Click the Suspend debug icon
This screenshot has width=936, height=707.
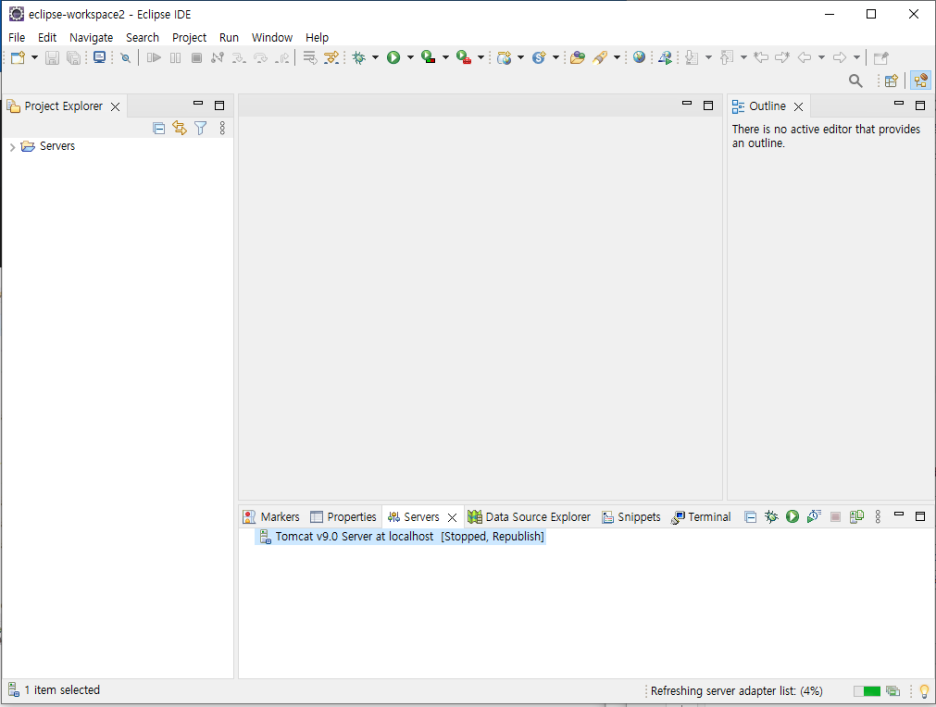click(x=176, y=58)
